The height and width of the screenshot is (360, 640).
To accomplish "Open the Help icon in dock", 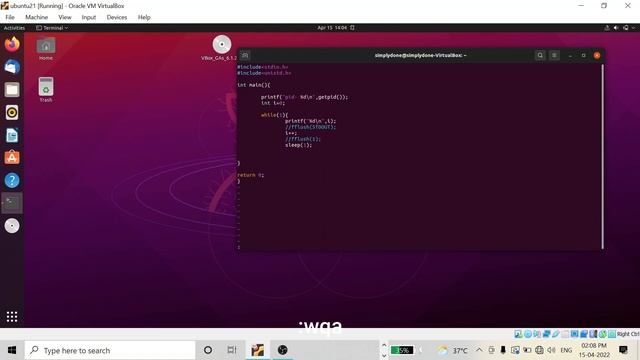I will coord(12,180).
